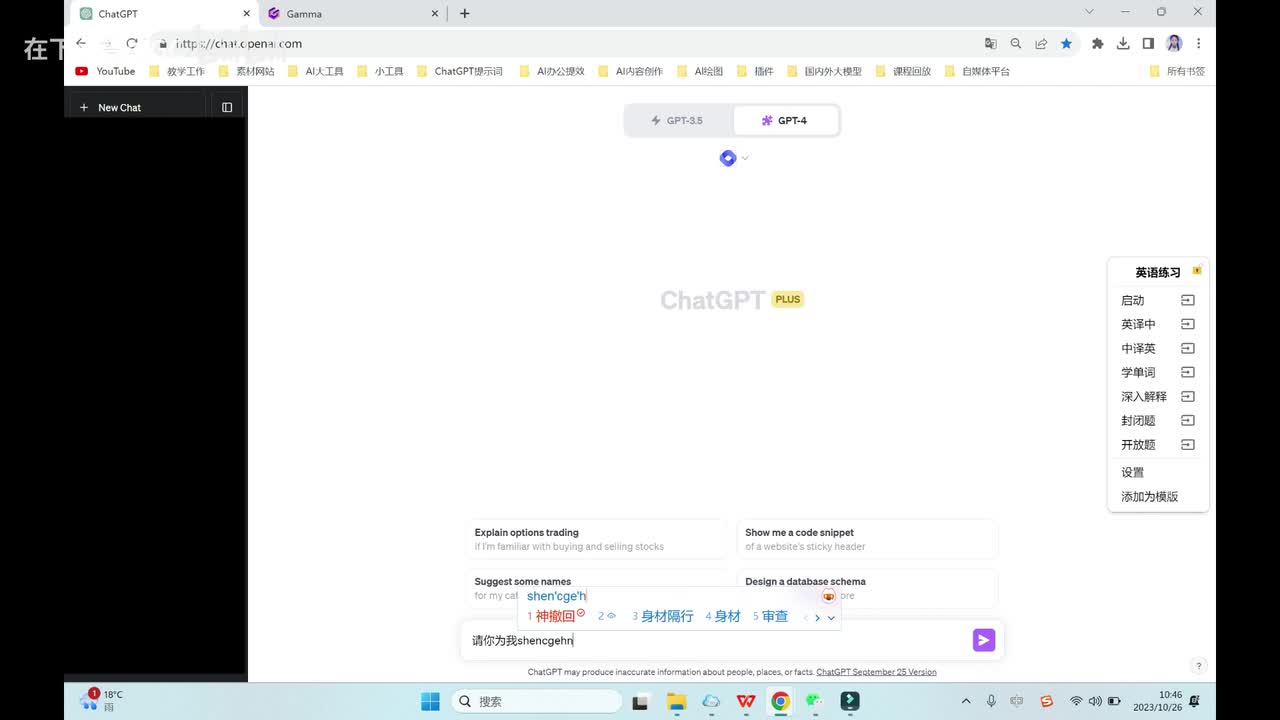Start a New Chat
The image size is (1280, 720).
[119, 107]
